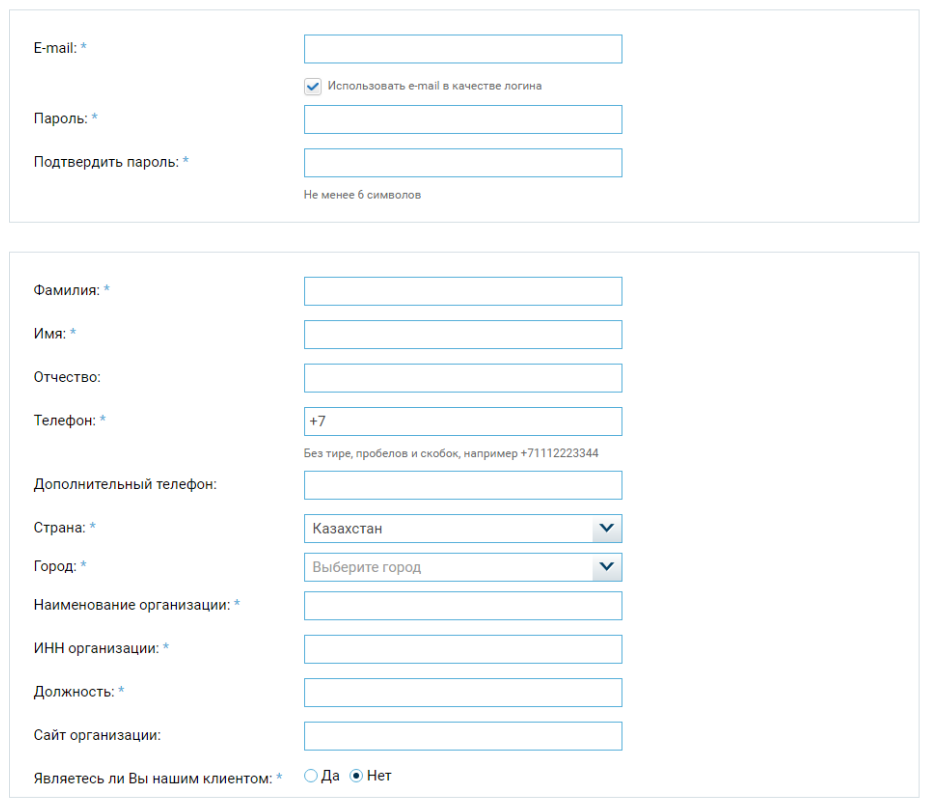The width and height of the screenshot is (931, 804).
Task: Select the 'Нет' radio button
Action: [x=356, y=776]
